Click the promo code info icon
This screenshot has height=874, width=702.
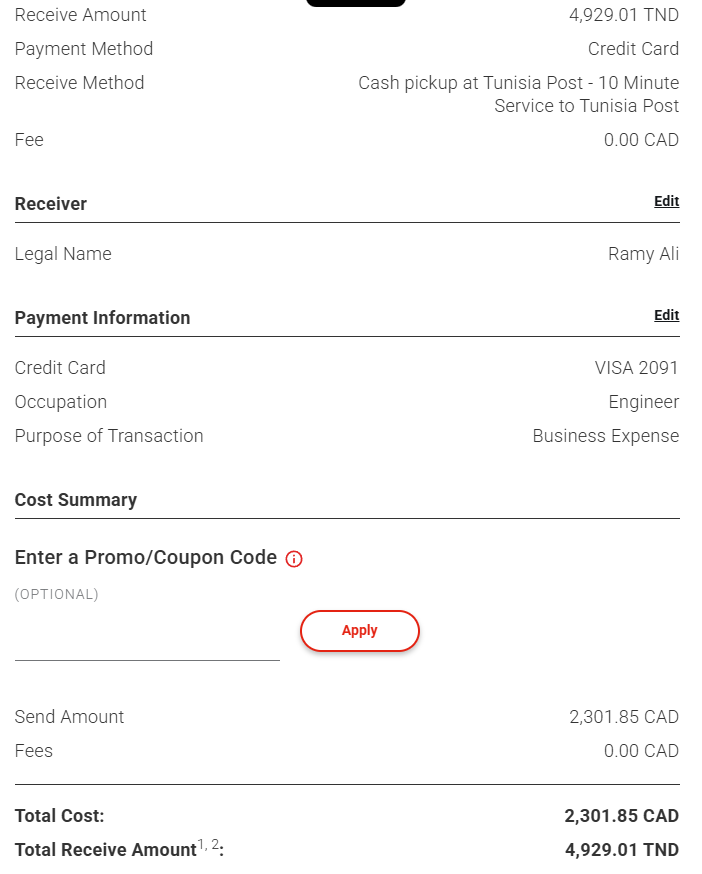click(x=294, y=559)
